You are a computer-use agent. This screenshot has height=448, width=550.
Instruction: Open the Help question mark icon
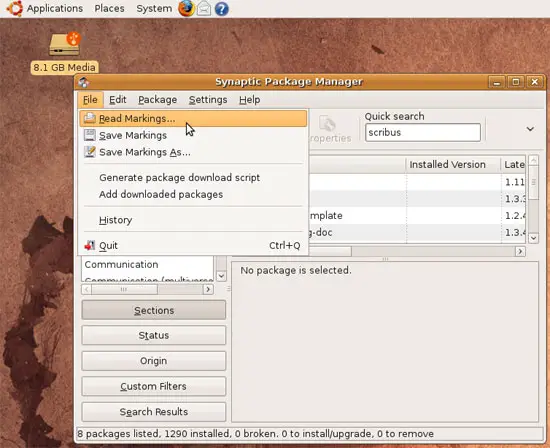tap(221, 8)
